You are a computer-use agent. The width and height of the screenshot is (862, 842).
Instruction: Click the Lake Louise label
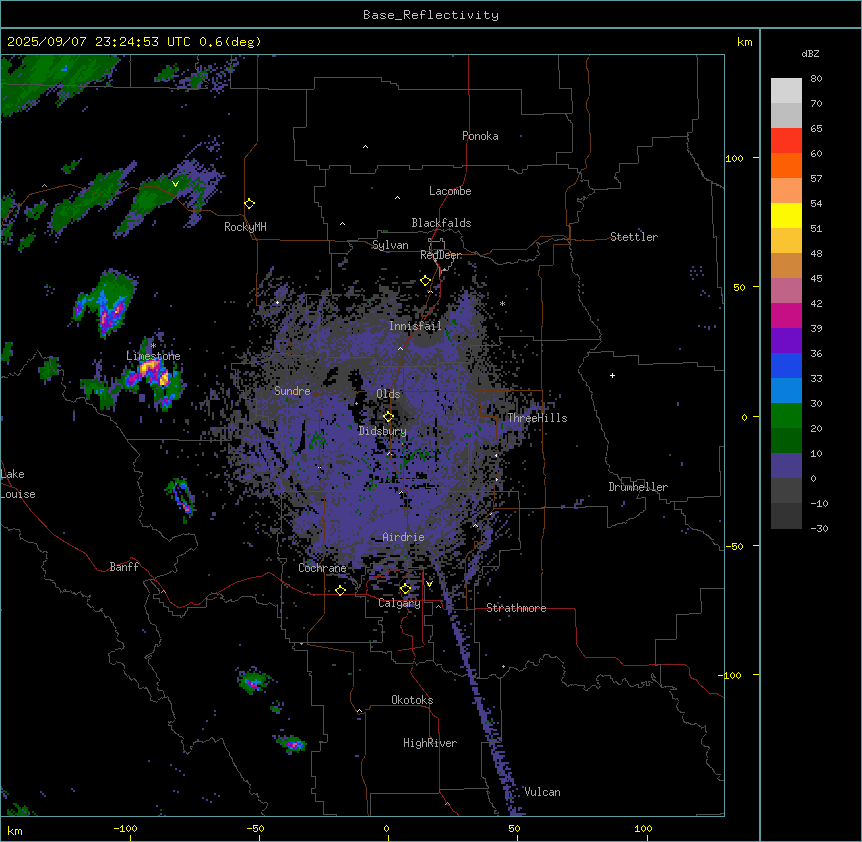[x=18, y=484]
